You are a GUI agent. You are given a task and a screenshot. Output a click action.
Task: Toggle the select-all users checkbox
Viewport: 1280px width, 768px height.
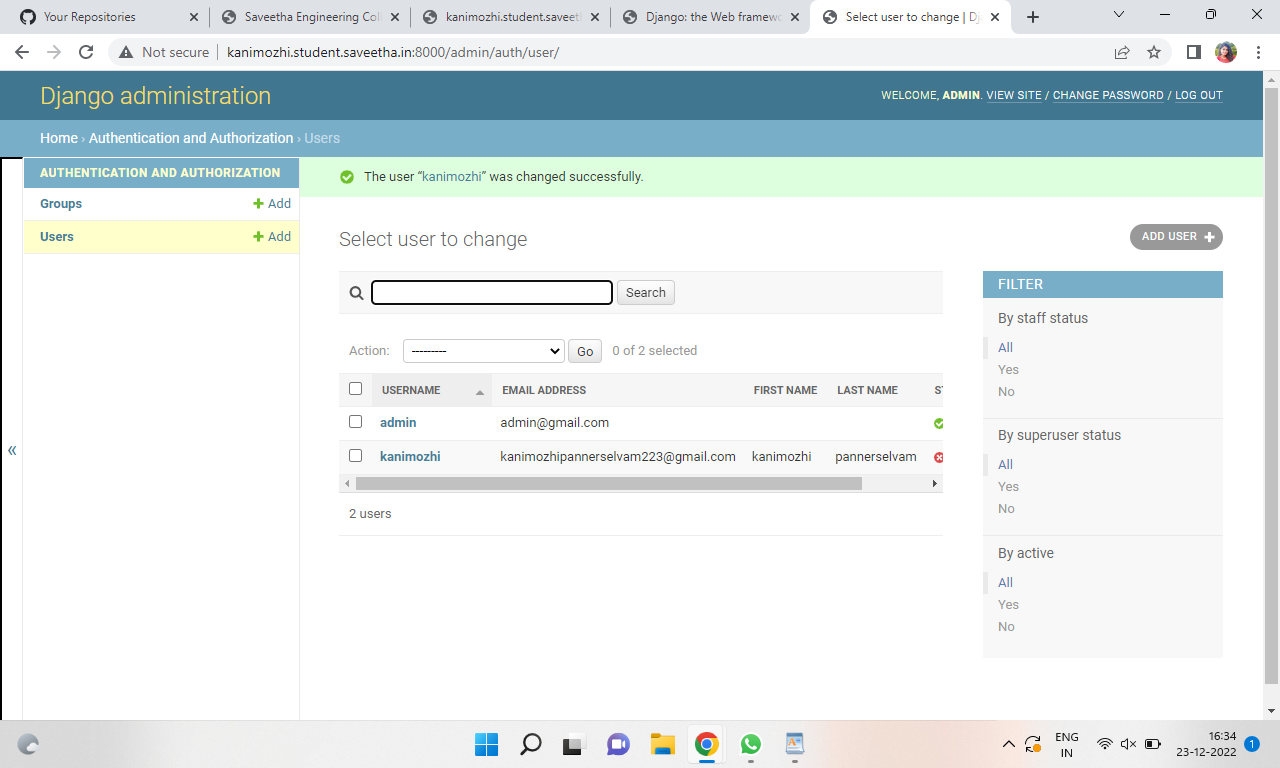click(355, 389)
